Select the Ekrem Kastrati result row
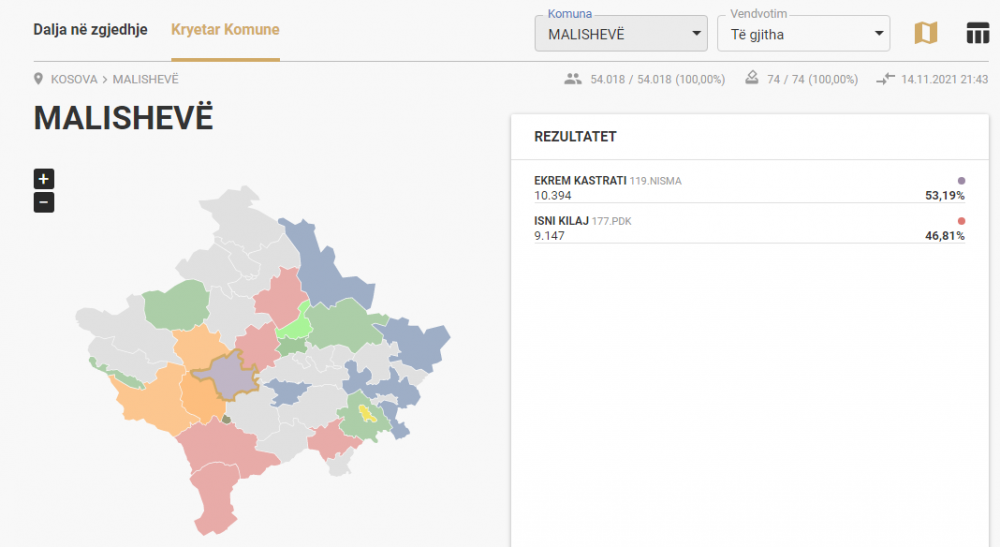 point(749,188)
